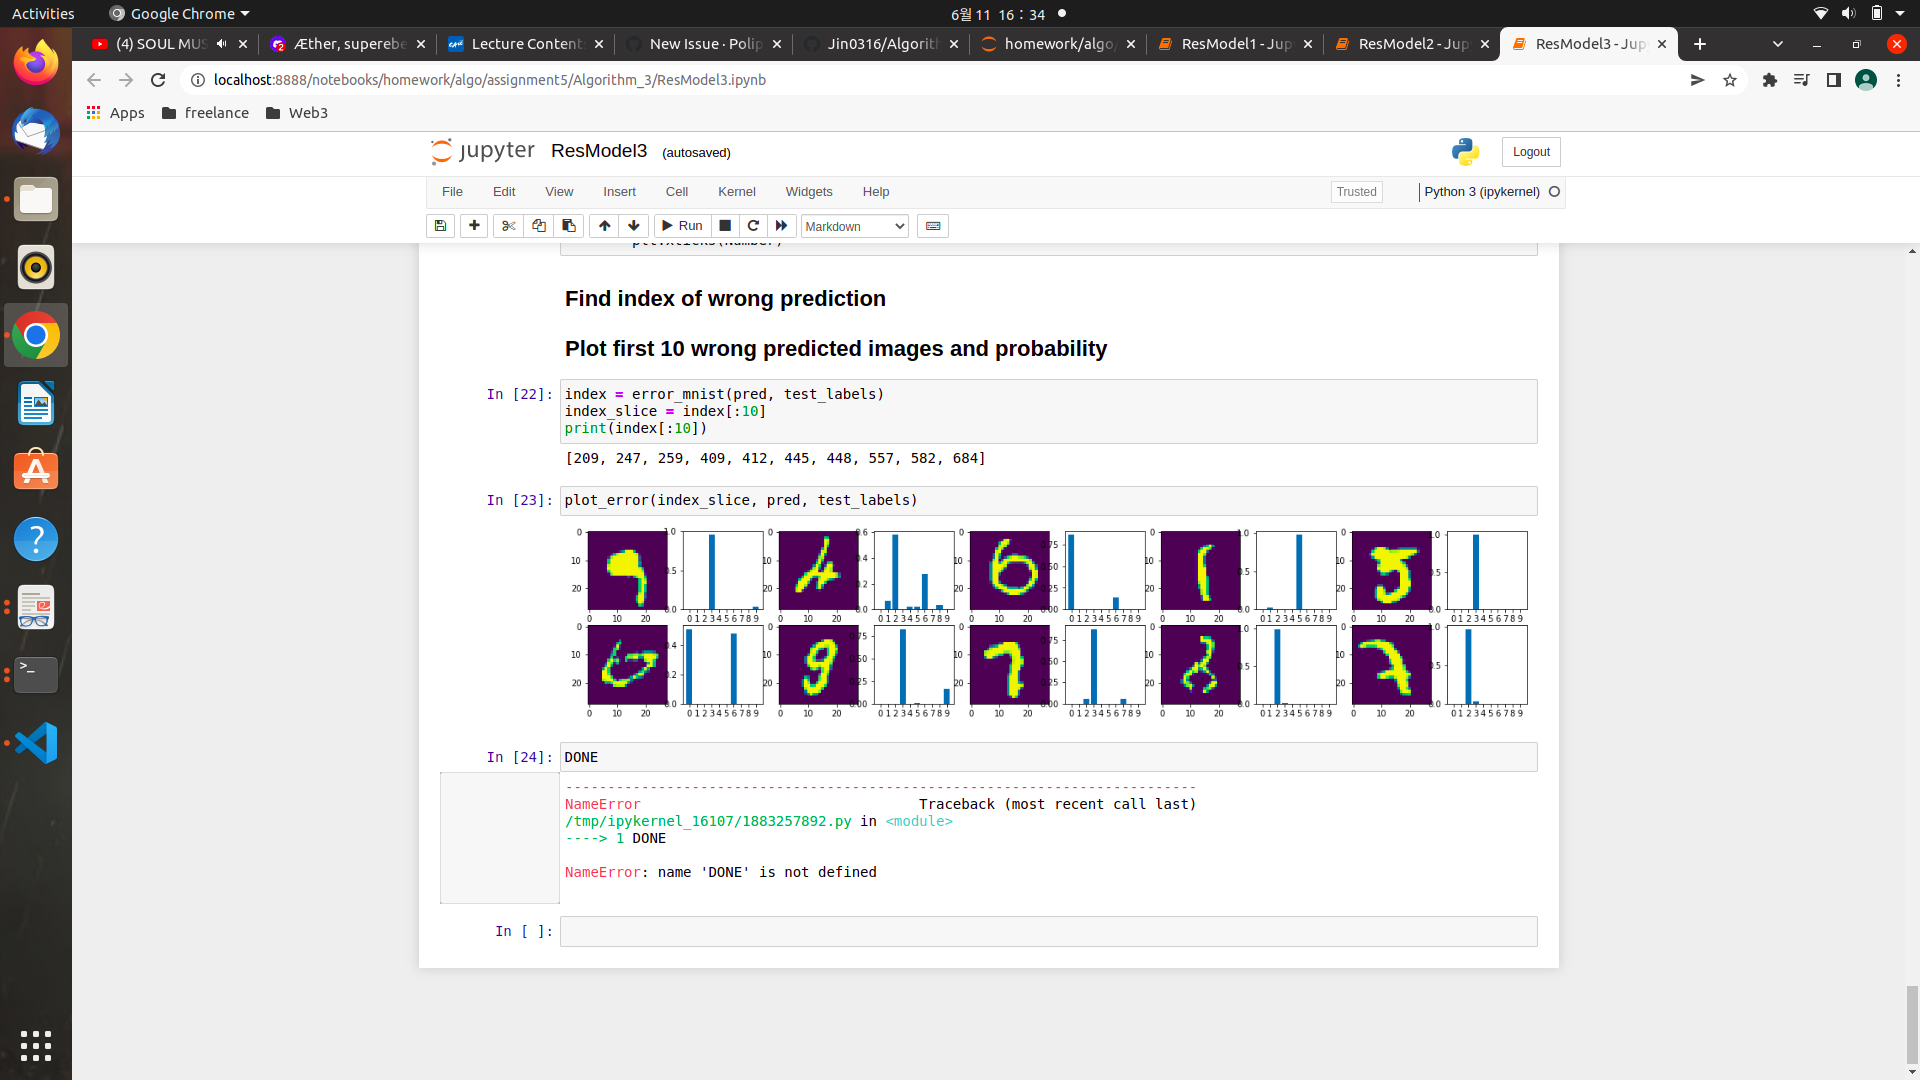Viewport: 1920px width, 1080px height.
Task: Restart kernel and run all cells icon
Action: coord(782,226)
